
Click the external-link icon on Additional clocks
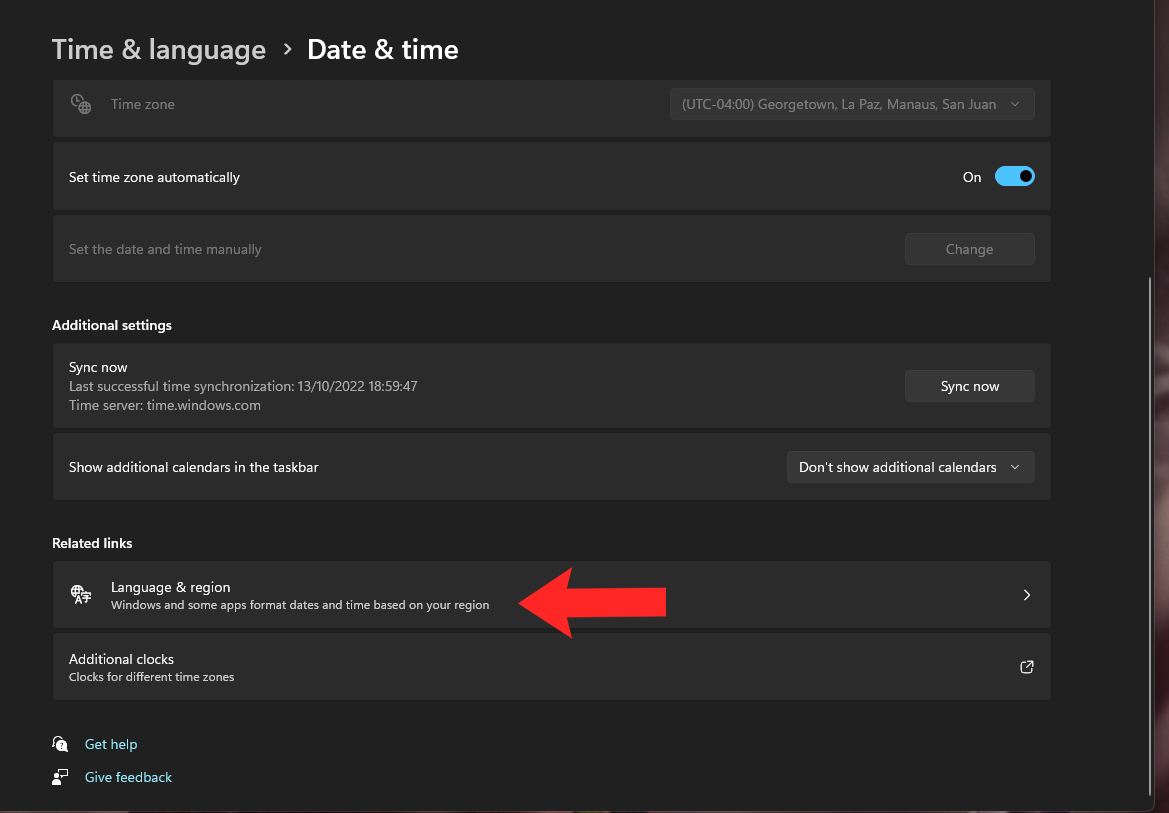1026,667
